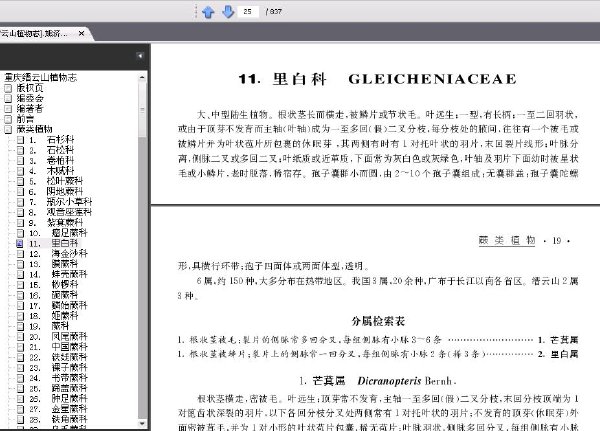Open the bookmark 前言
This screenshot has height=431, width=600.
25,119
